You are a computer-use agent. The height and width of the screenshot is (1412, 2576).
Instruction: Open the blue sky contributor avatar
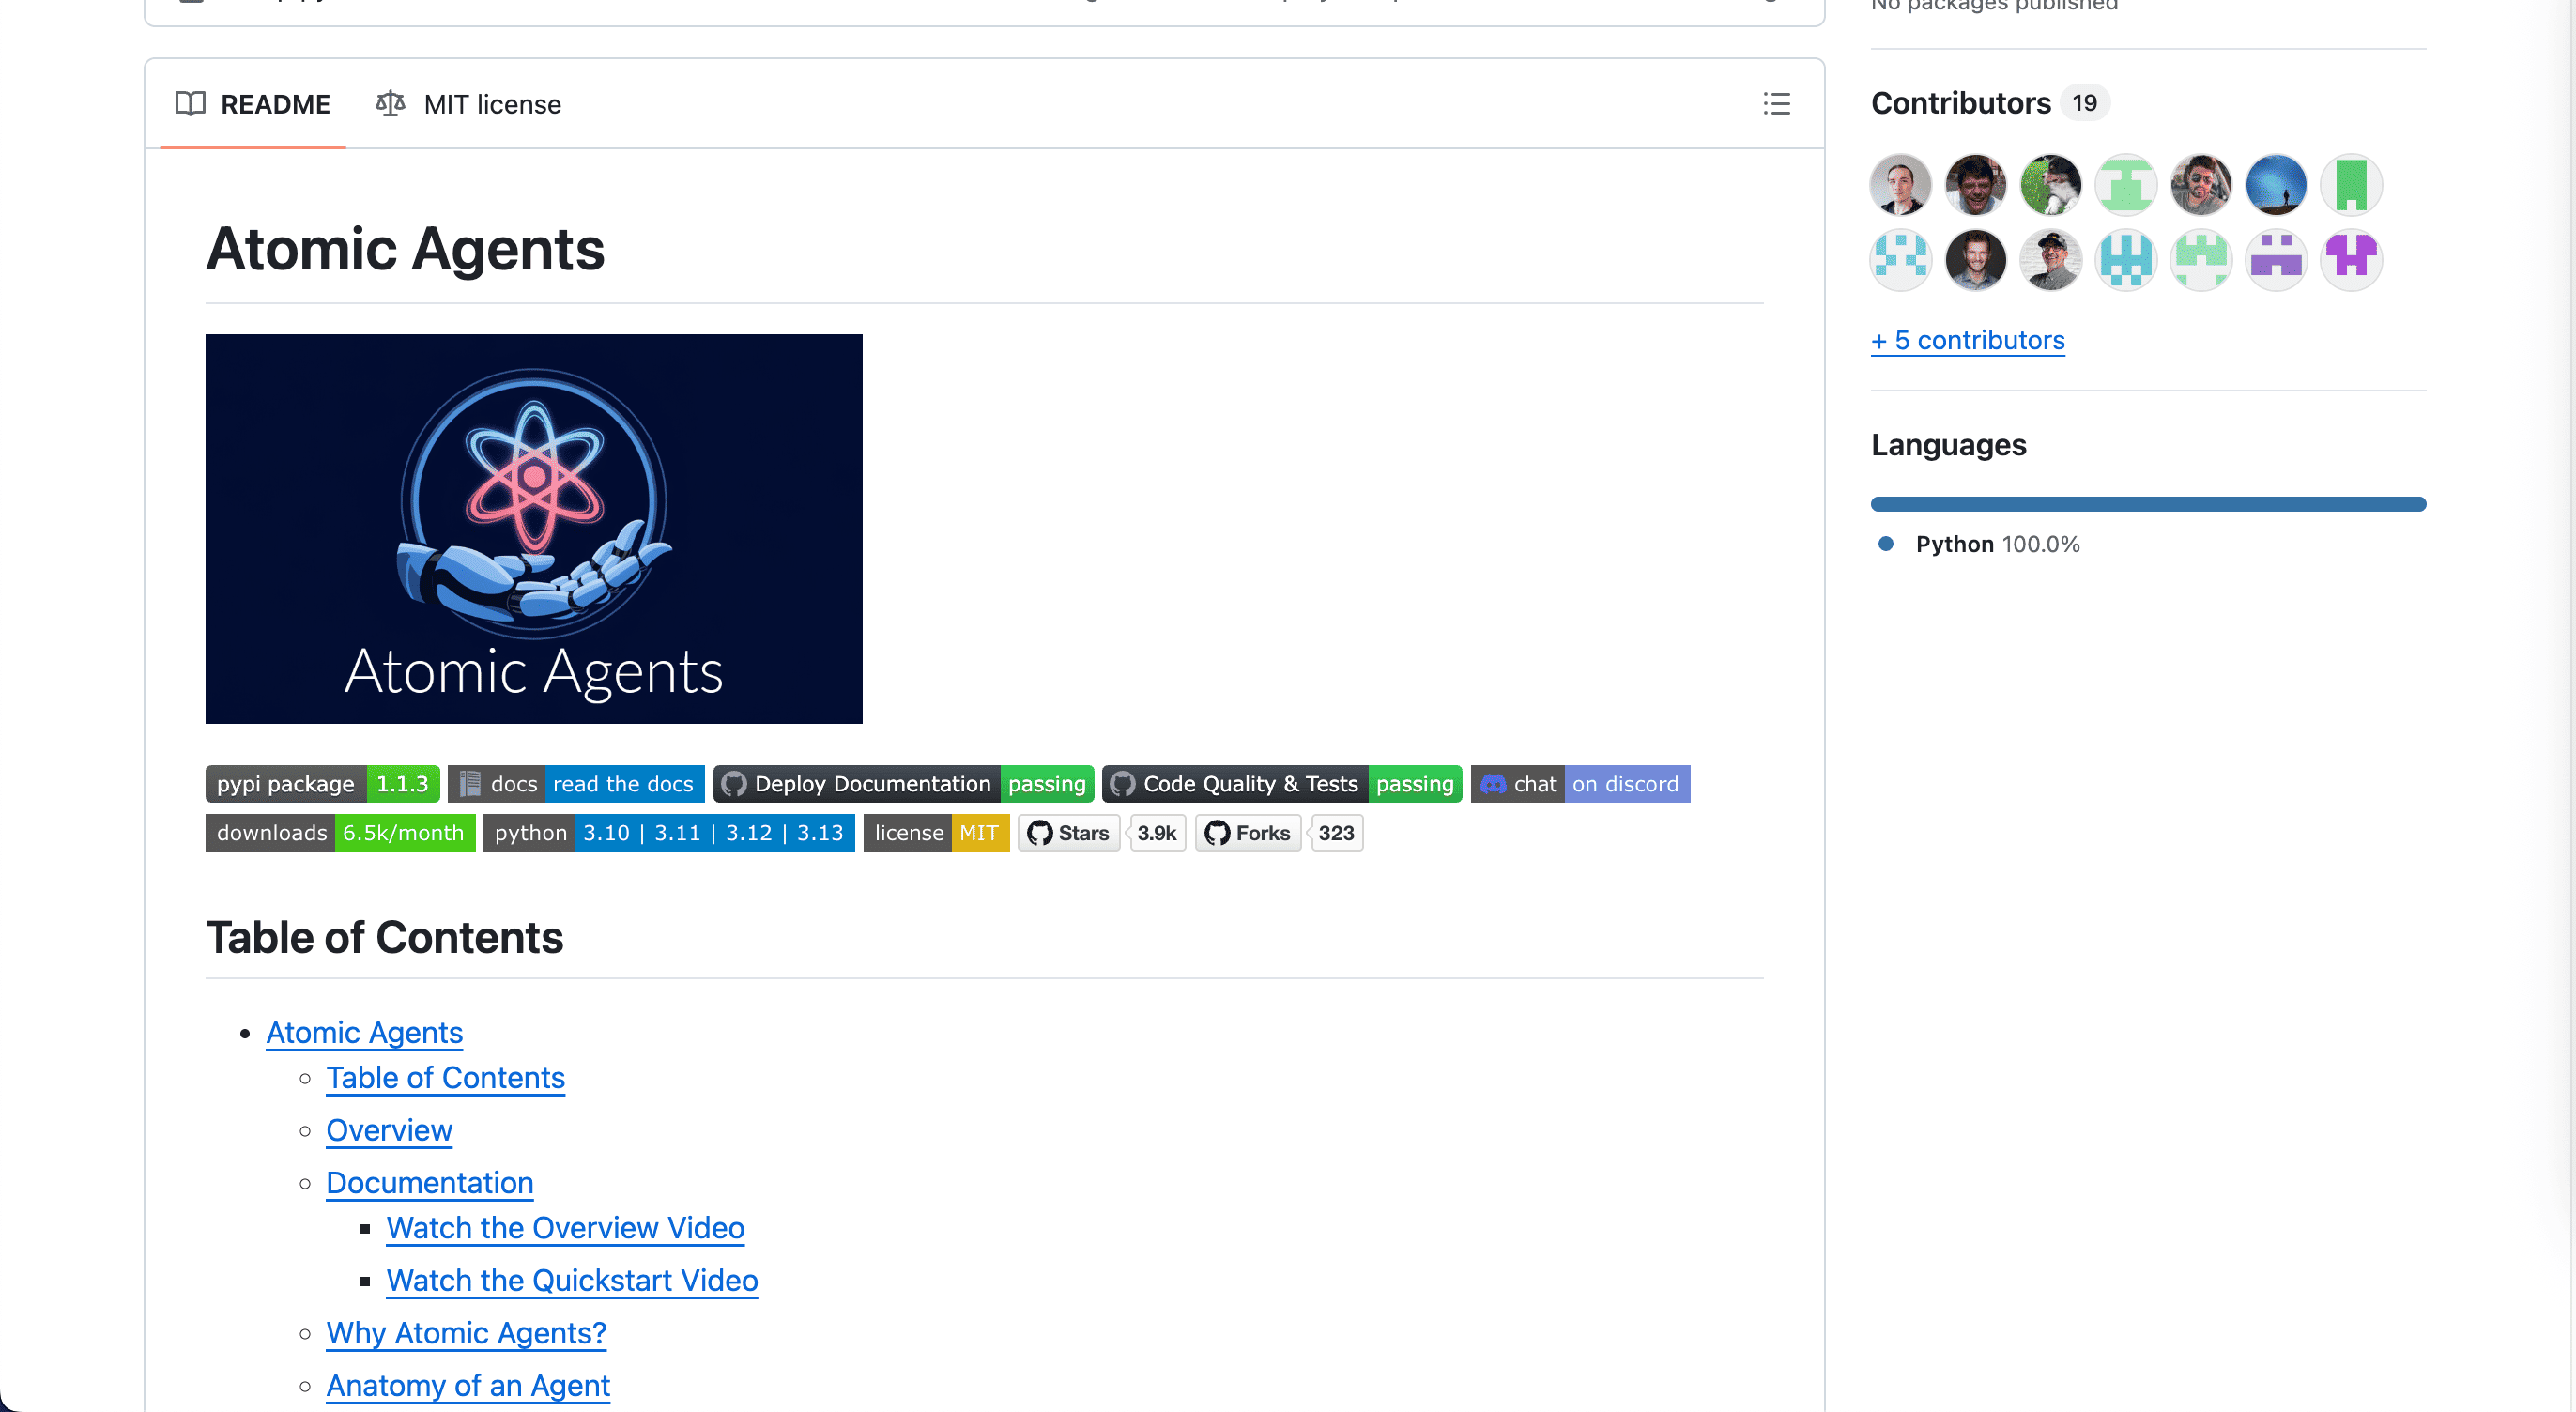[2276, 185]
